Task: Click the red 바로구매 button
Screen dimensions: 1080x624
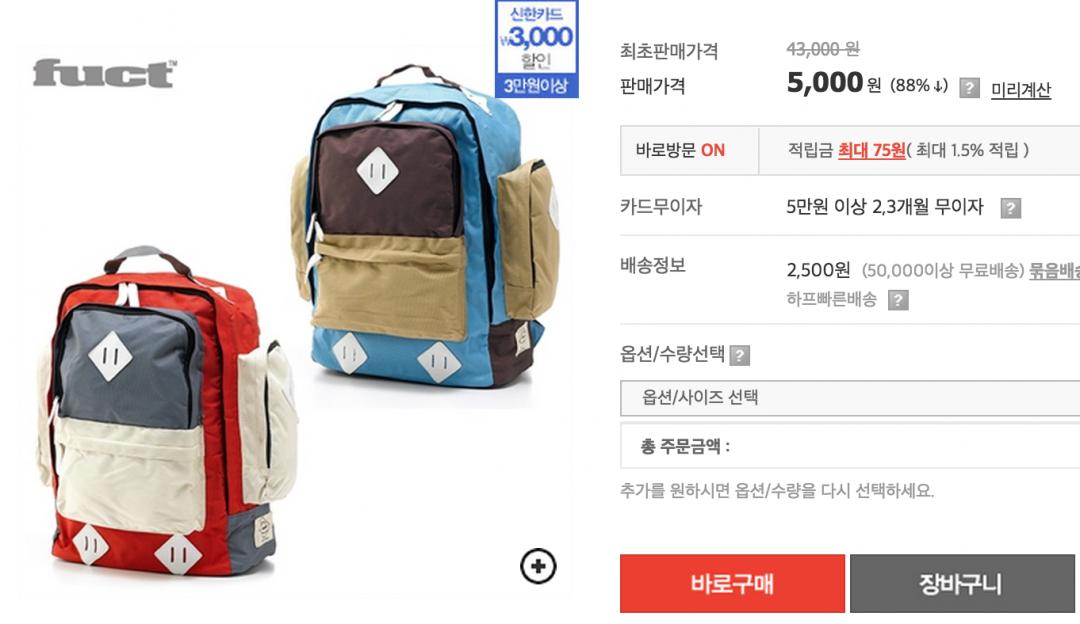Action: pyautogui.click(x=732, y=583)
